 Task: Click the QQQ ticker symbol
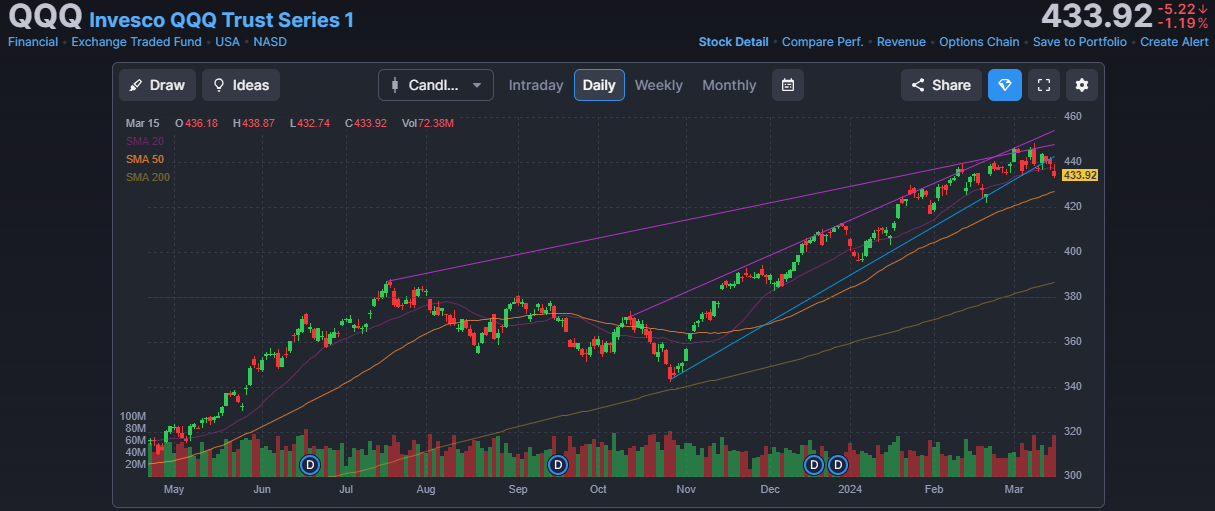point(45,18)
